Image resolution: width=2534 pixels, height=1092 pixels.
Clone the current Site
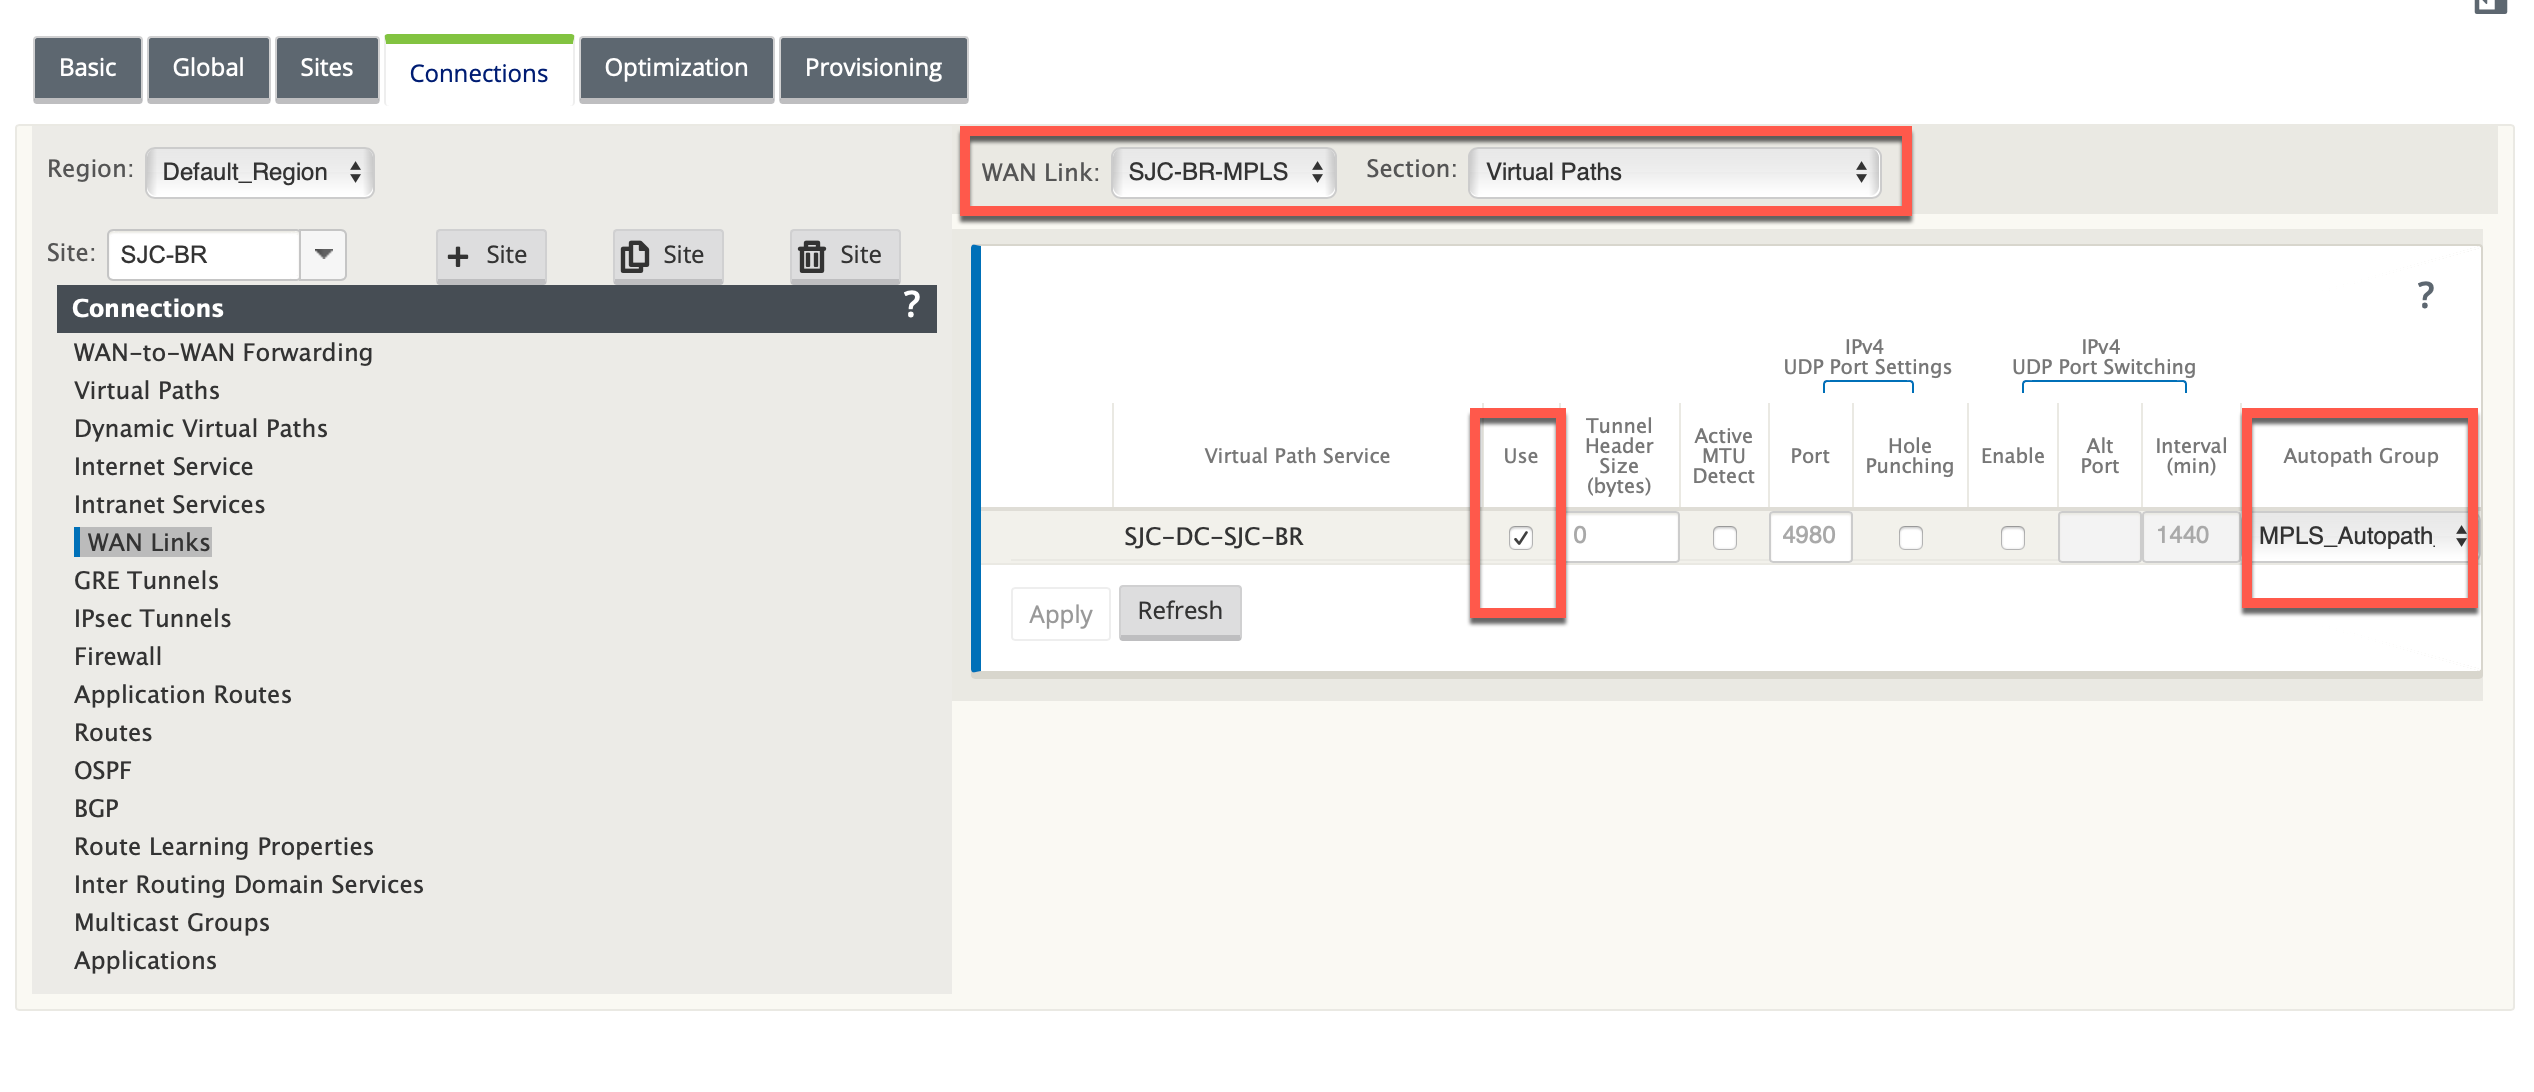tap(667, 255)
